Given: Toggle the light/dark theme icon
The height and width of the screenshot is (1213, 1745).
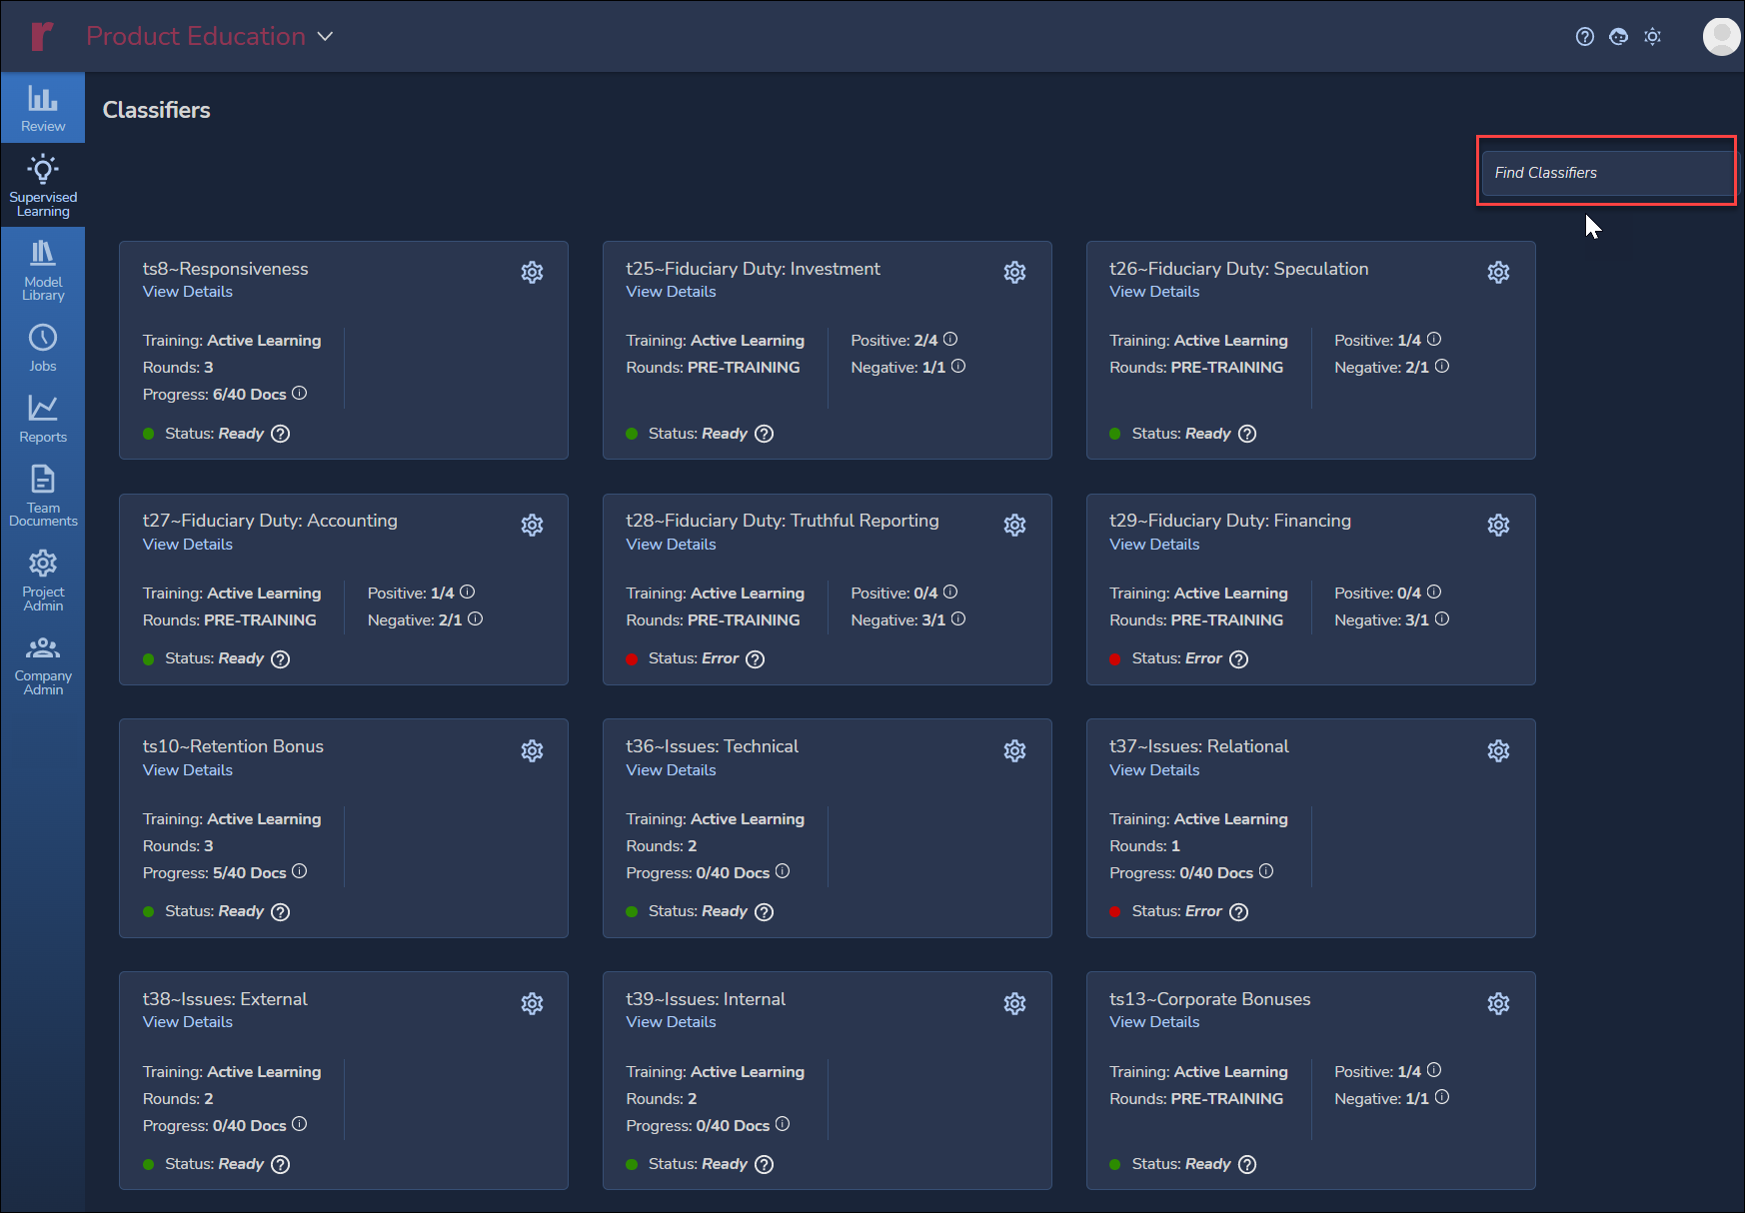Looking at the screenshot, I should [x=1653, y=37].
